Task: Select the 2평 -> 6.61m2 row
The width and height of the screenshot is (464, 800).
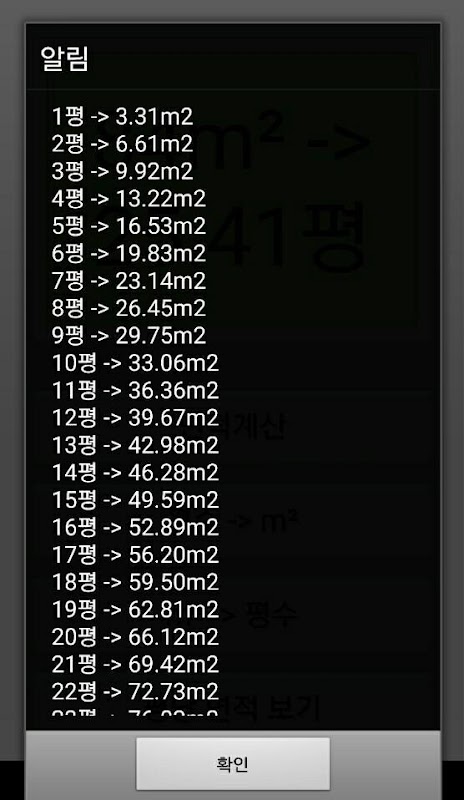Action: 123,144
